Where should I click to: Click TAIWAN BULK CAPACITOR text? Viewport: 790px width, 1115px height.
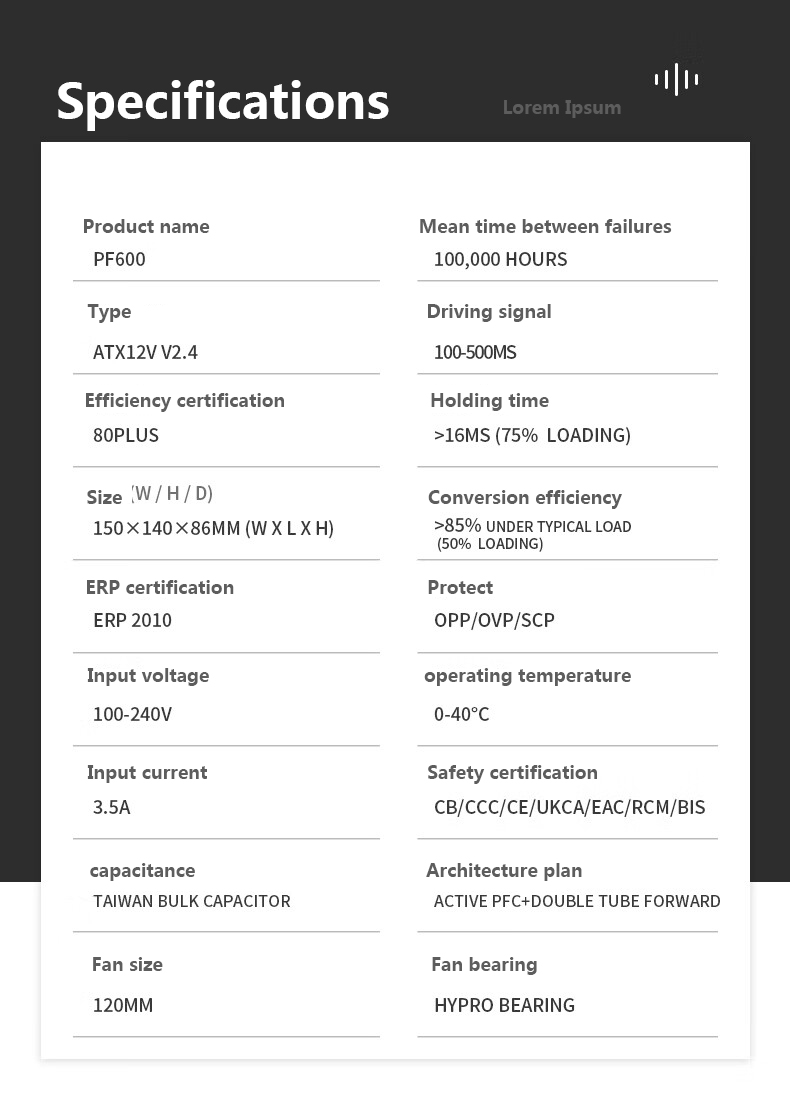point(192,901)
